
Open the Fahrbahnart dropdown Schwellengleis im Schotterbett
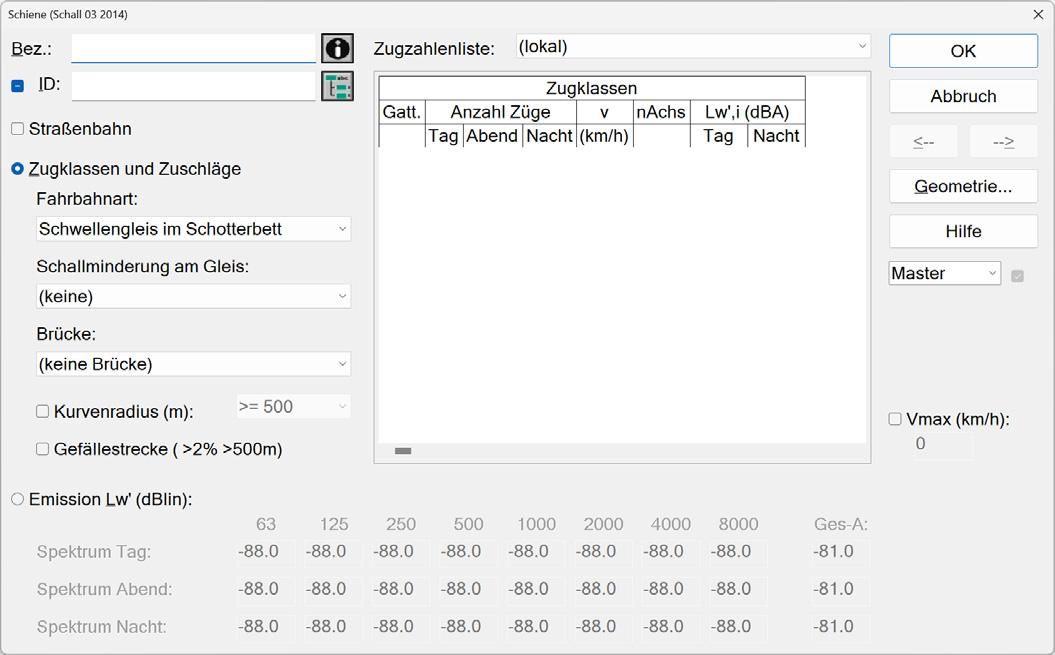point(193,229)
